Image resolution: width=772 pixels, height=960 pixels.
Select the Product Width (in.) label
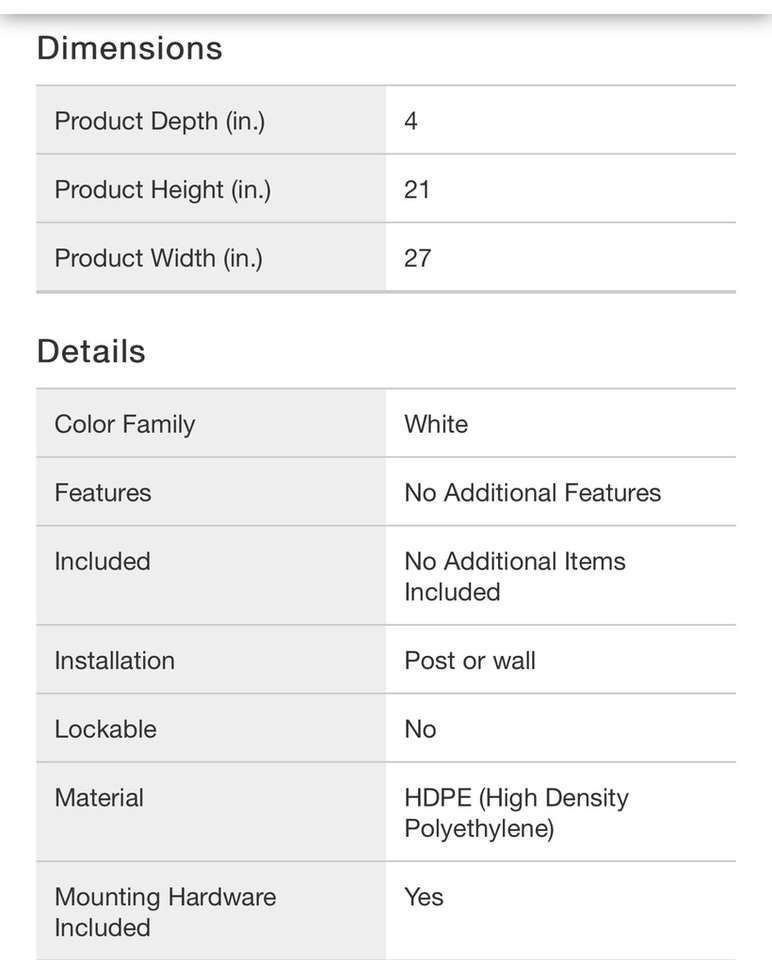point(158,258)
